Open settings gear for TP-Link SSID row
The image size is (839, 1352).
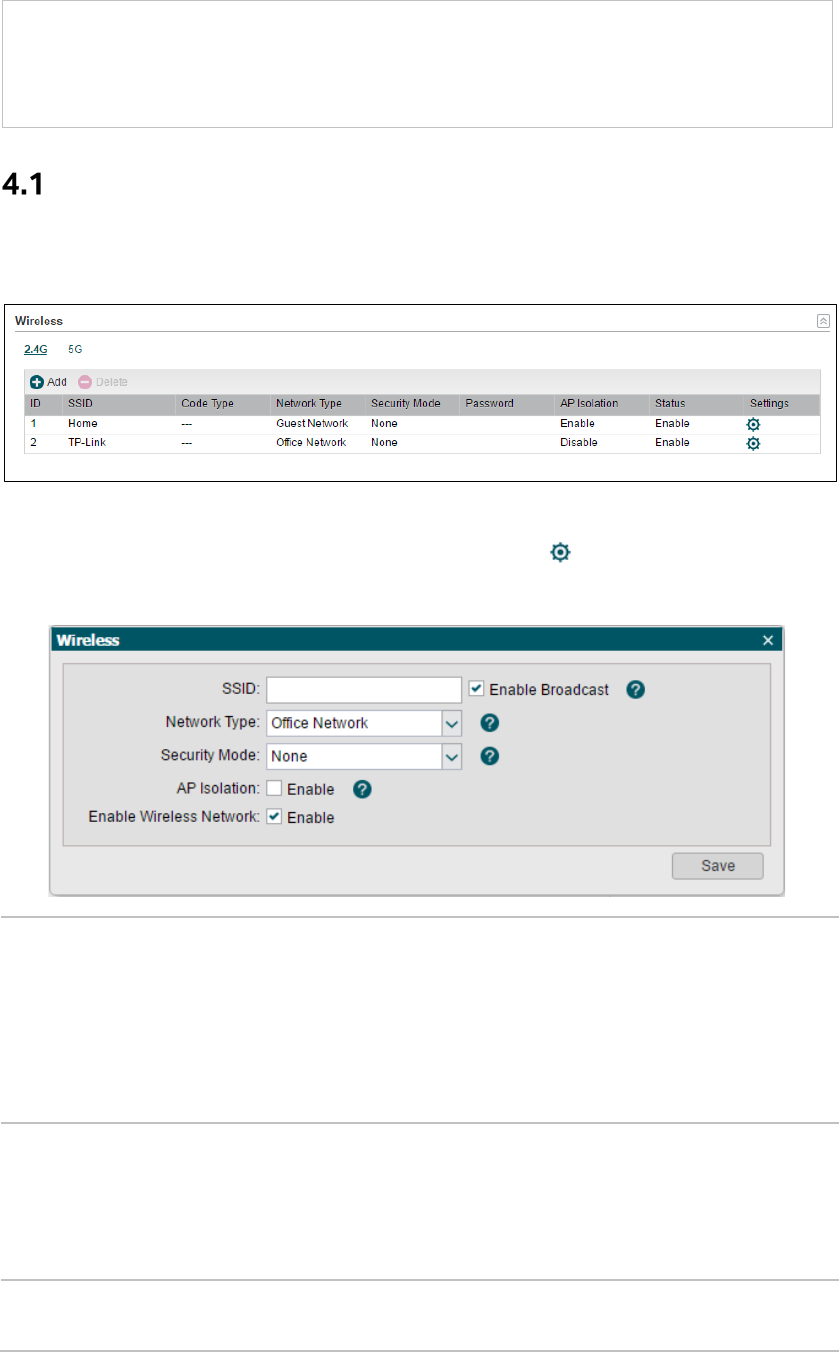coord(754,443)
